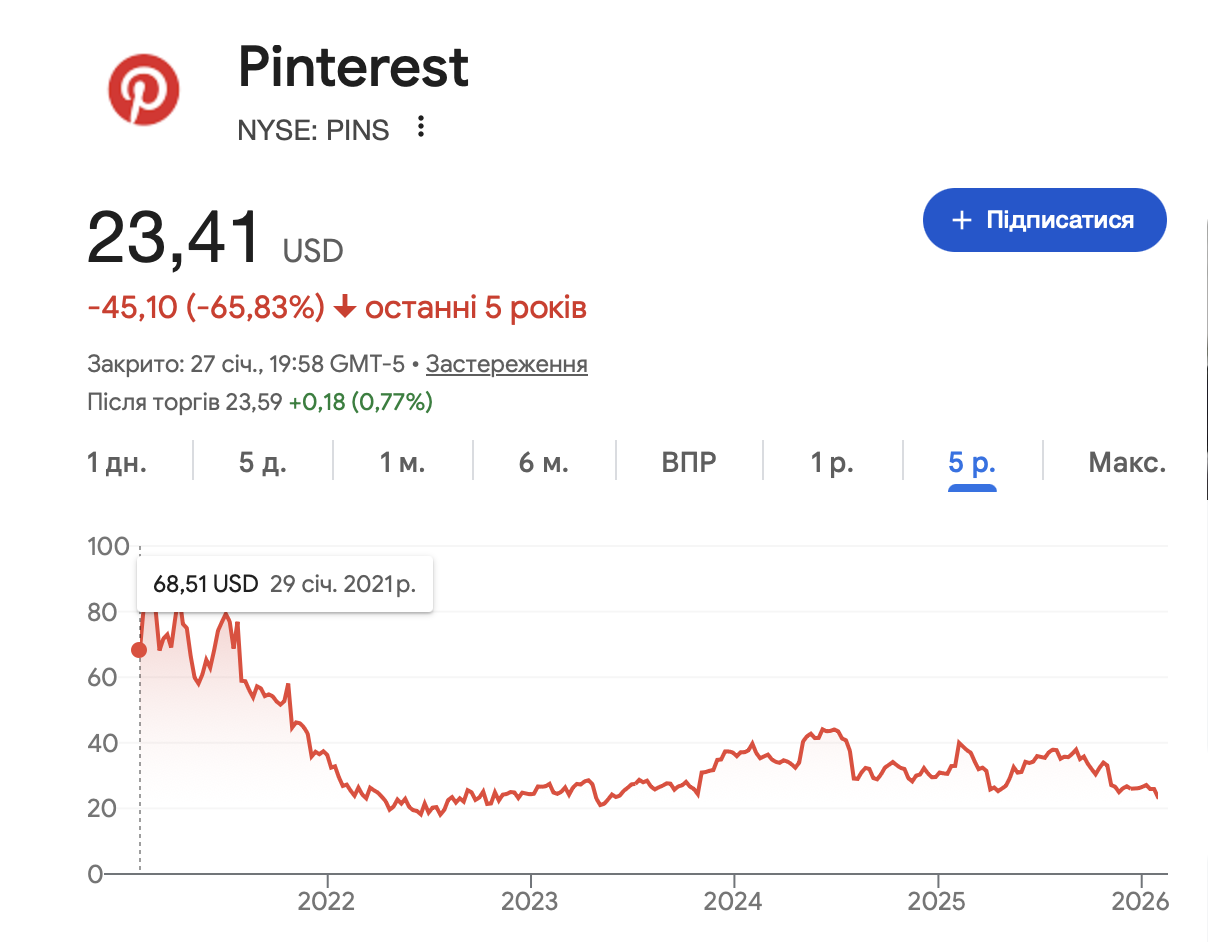Click the Pinterest company title

click(x=353, y=68)
